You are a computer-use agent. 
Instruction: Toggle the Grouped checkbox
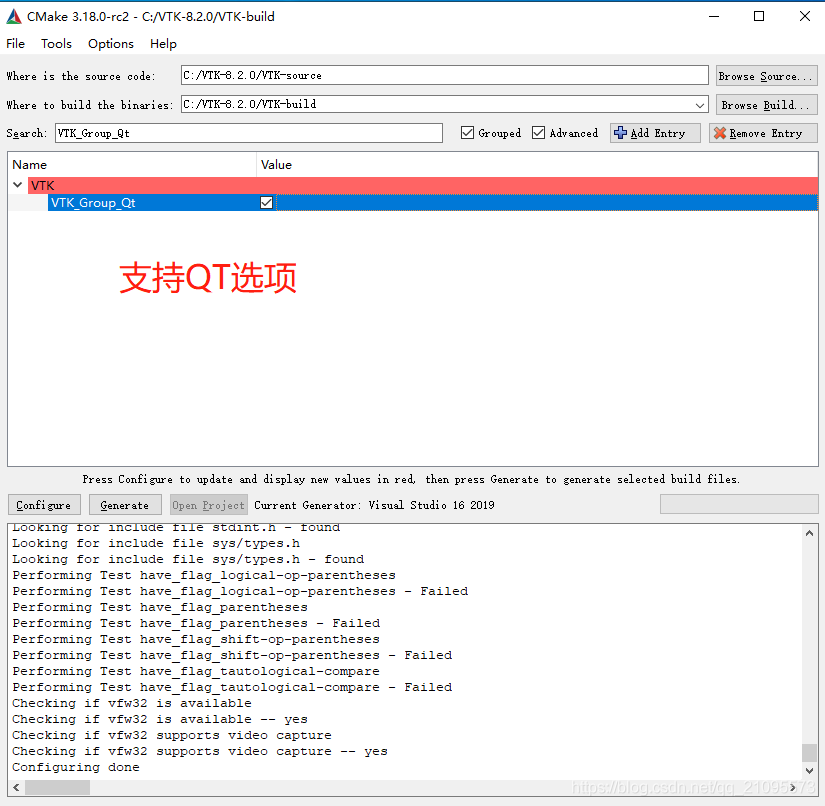[x=467, y=133]
